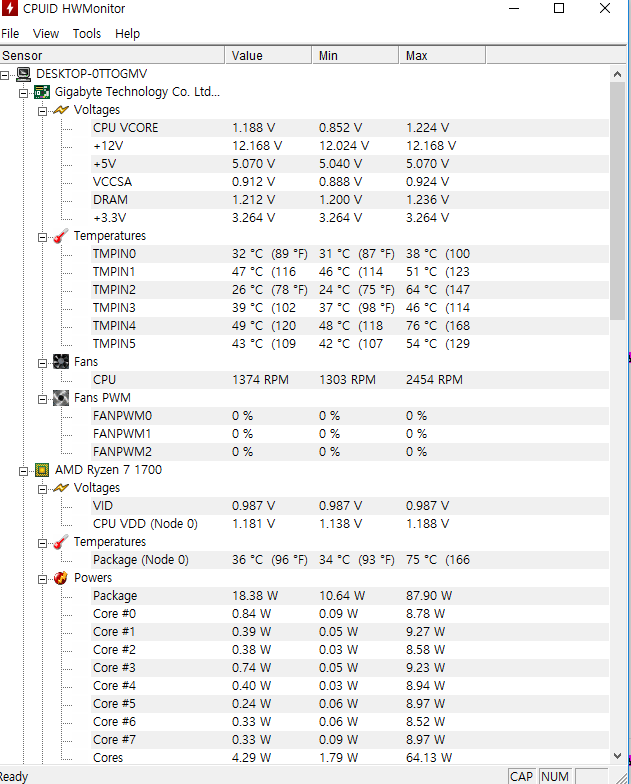Collapse the Gigabyte Technology tree node
Screen dimensions: 631x784
(x=24, y=93)
